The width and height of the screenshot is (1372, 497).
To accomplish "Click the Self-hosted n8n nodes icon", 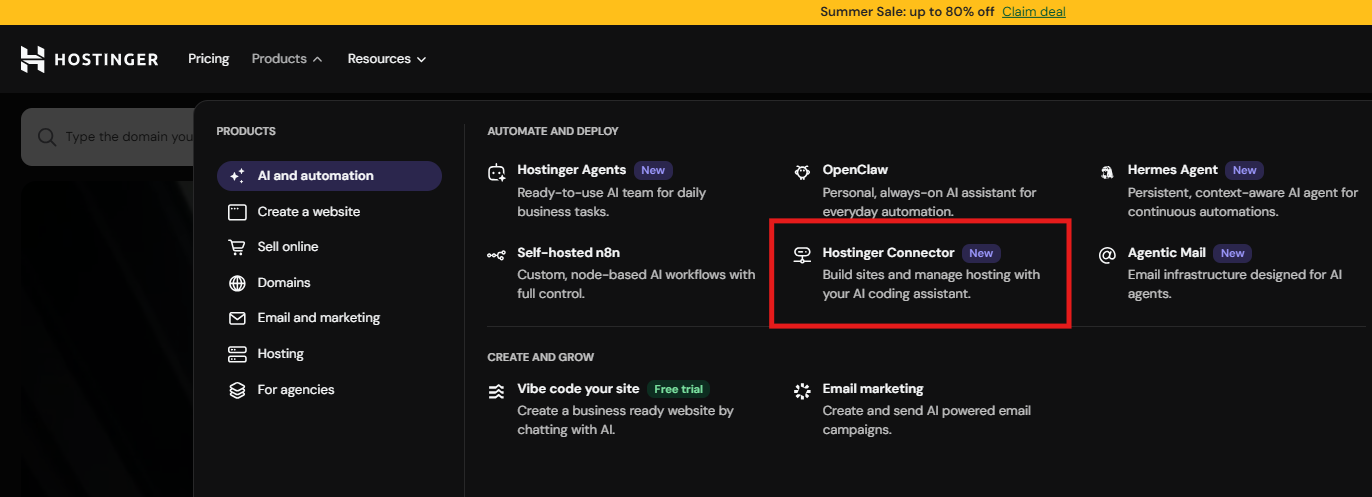I will (497, 255).
